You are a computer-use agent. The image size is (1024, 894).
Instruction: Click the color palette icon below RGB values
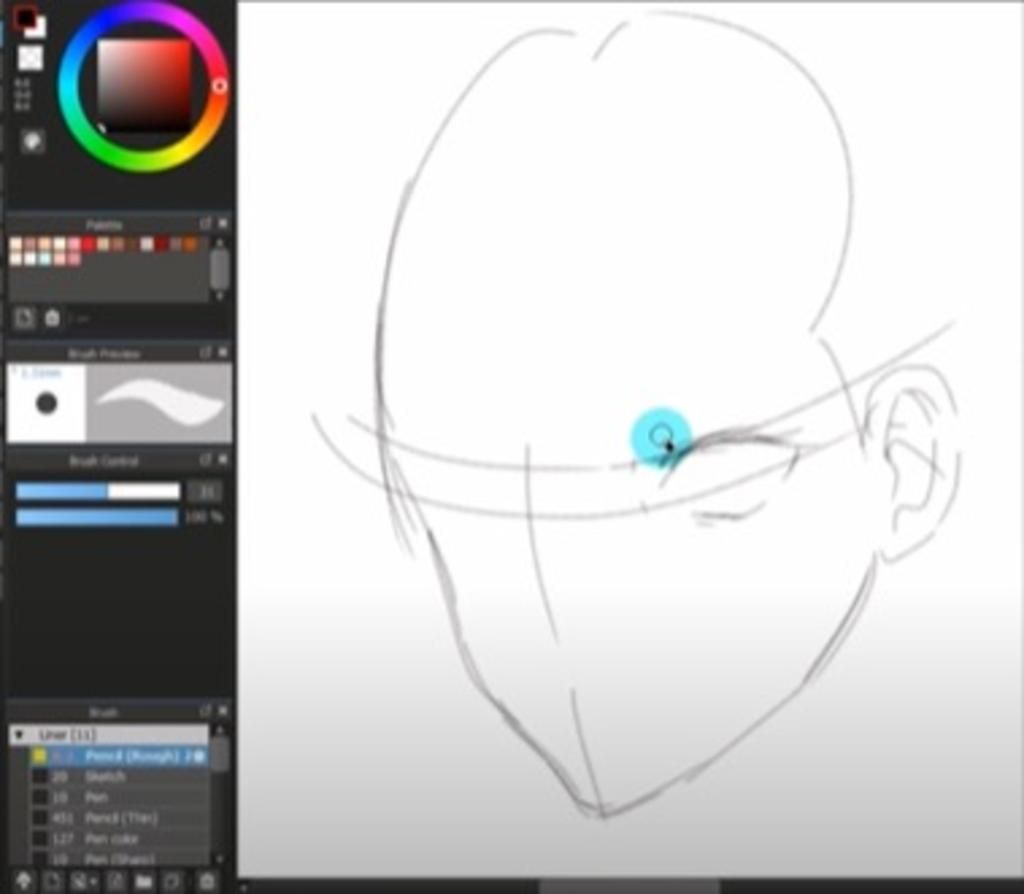click(x=32, y=141)
